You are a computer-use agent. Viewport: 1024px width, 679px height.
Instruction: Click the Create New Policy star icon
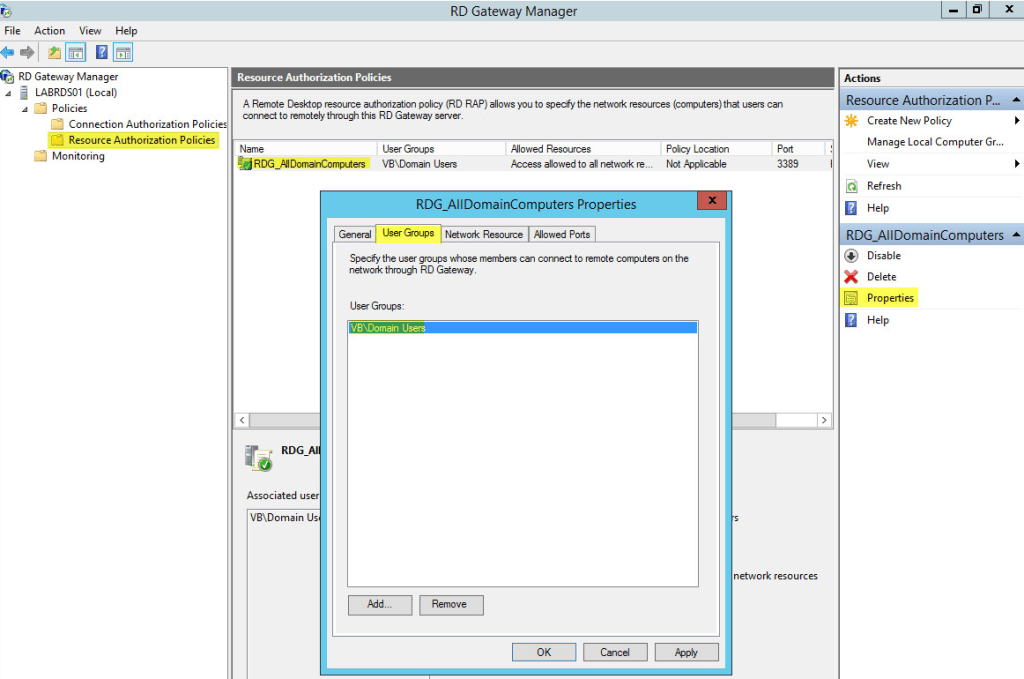click(x=853, y=120)
